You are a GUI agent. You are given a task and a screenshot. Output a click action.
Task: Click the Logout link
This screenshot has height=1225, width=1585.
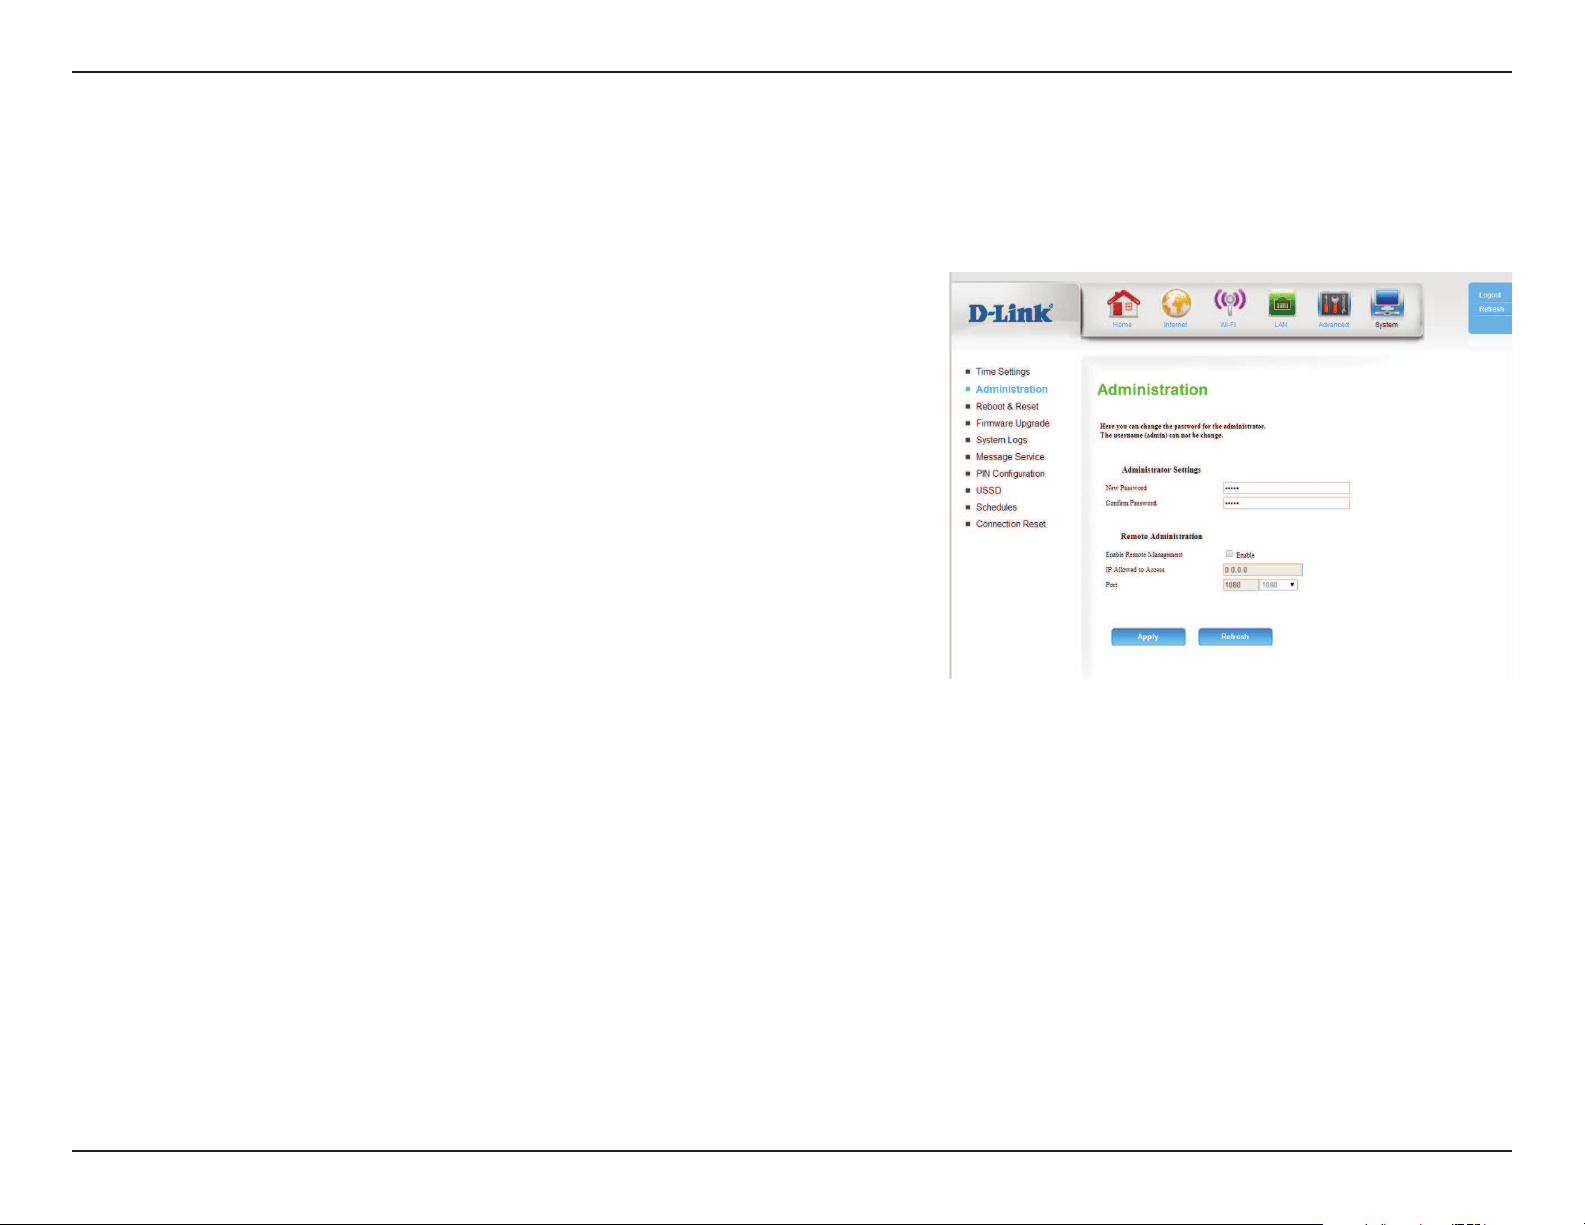(1490, 295)
